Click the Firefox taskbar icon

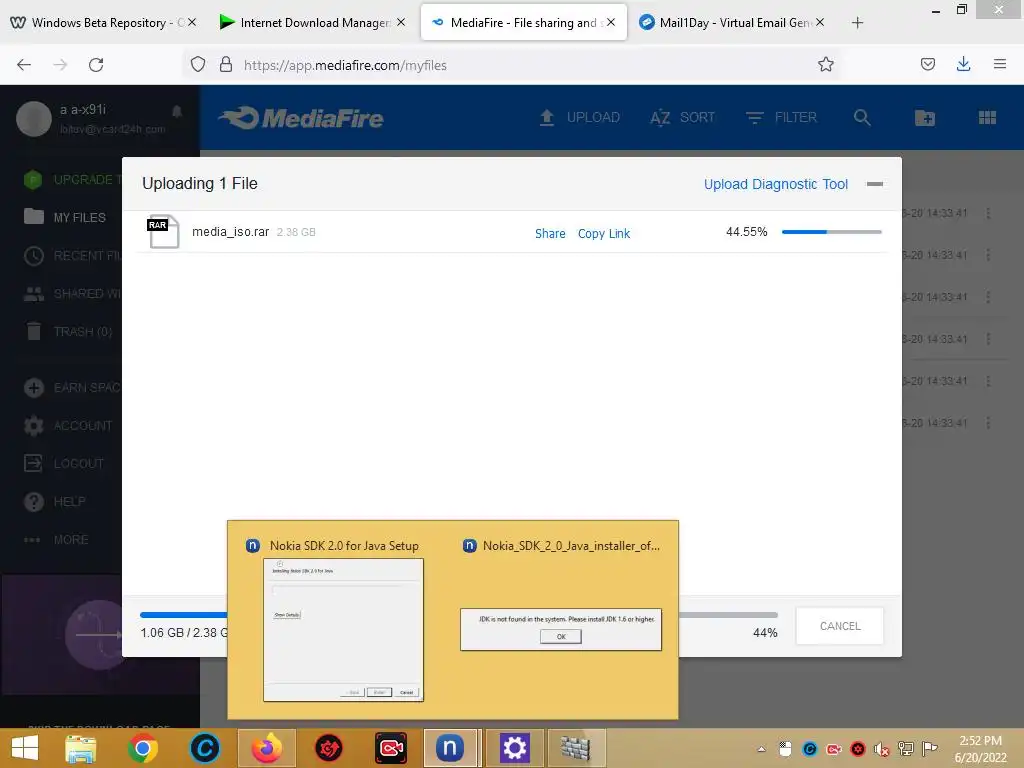(x=266, y=748)
